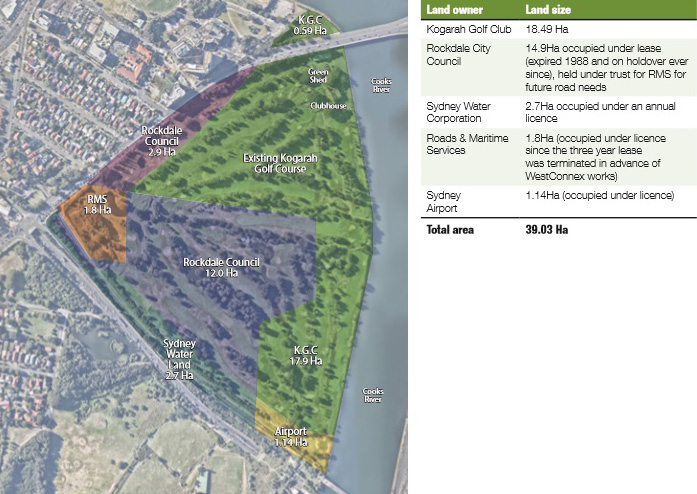Image resolution: width=697 pixels, height=494 pixels.
Task: Select the '18.49 Ha' table cell
Action: coord(547,29)
